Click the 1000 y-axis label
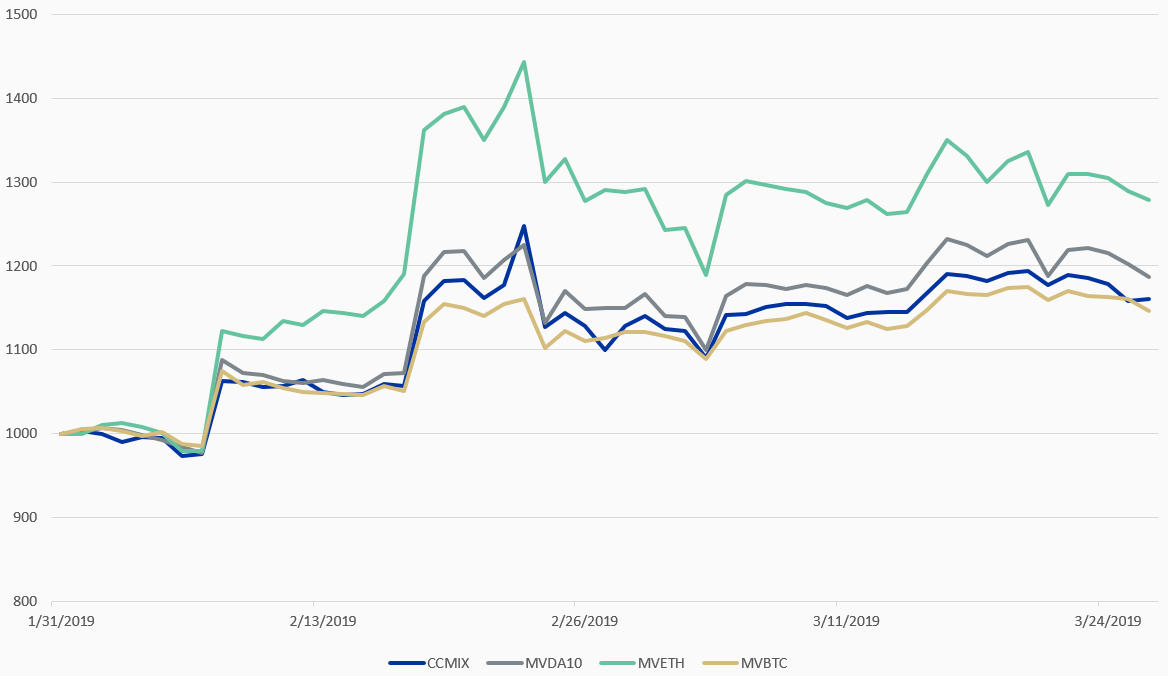 coord(20,434)
